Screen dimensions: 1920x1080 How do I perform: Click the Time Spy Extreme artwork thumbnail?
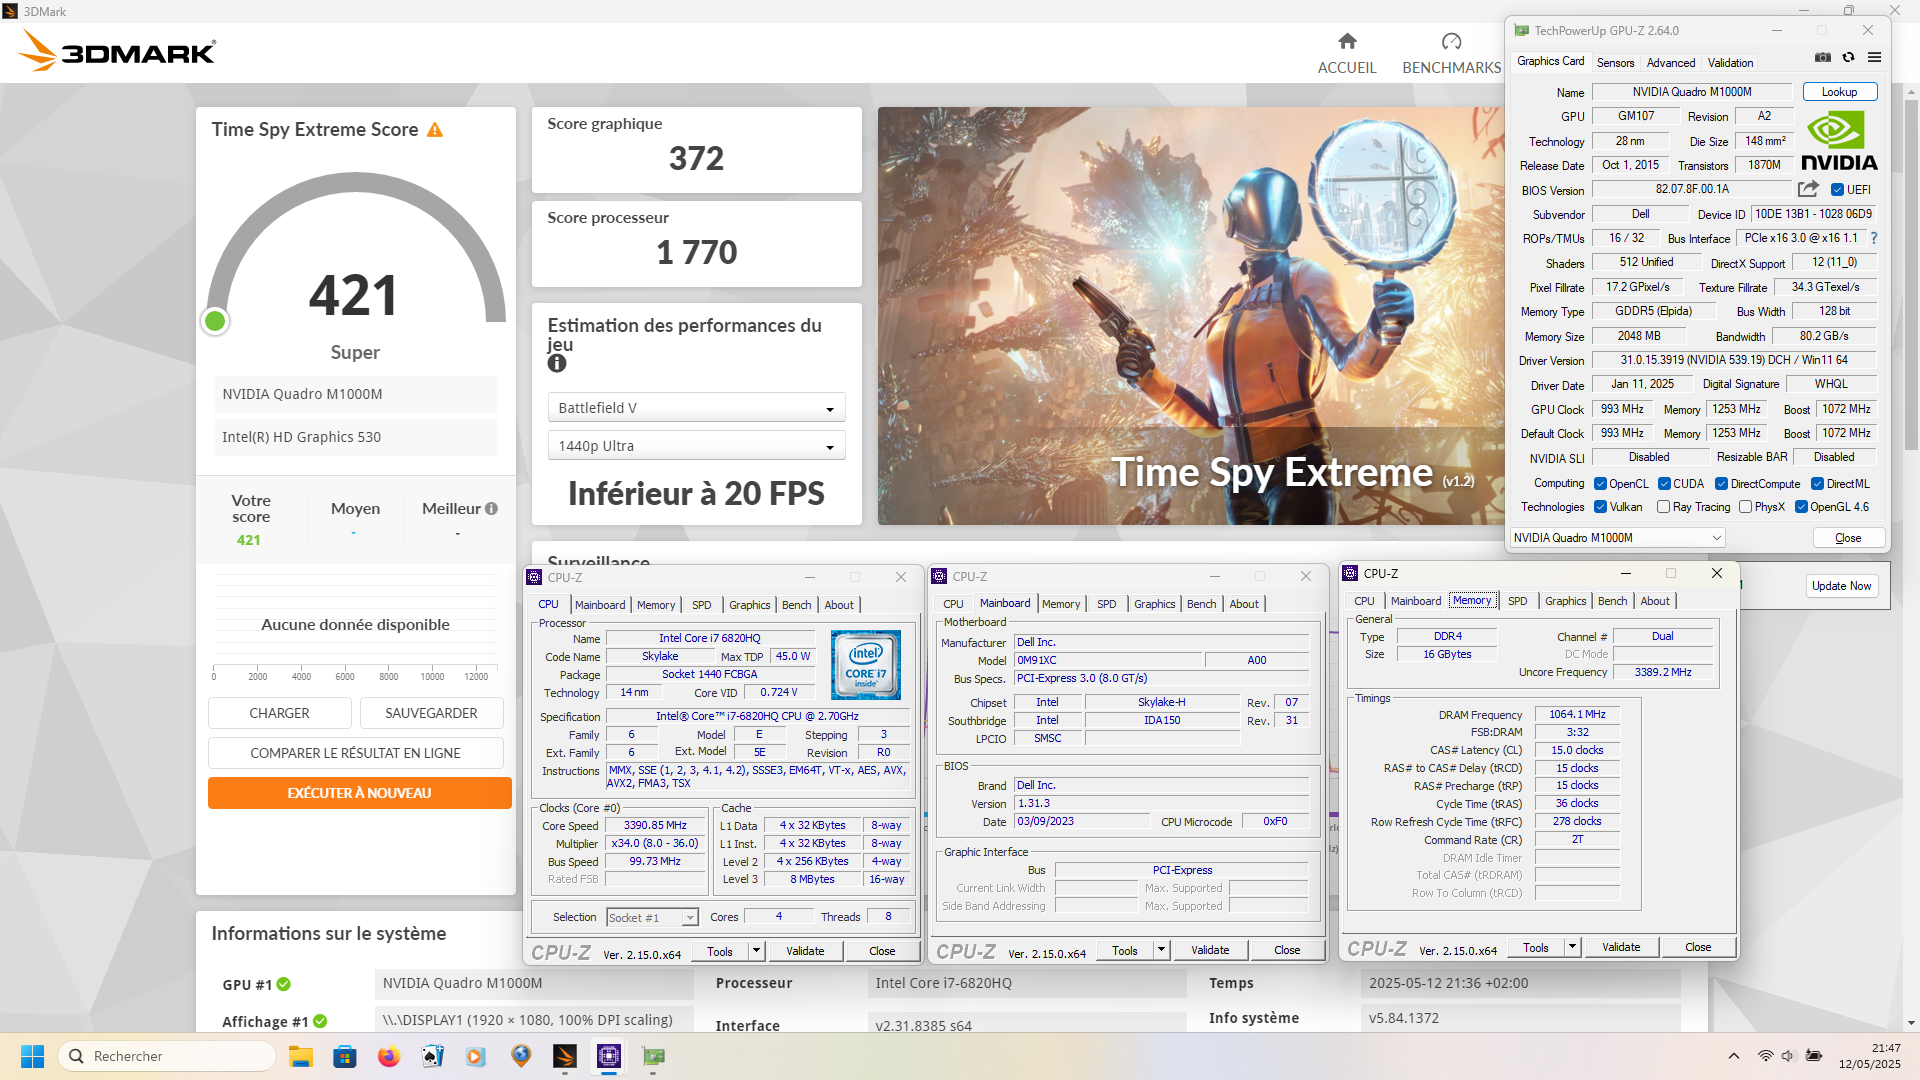point(1191,316)
